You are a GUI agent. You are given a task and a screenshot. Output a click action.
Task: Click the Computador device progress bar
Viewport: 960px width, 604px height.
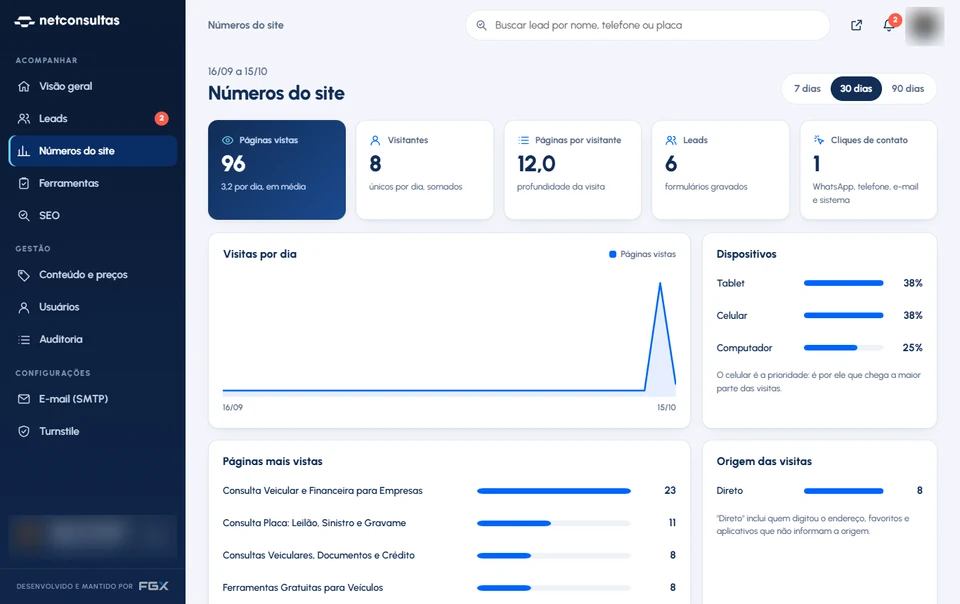click(844, 348)
